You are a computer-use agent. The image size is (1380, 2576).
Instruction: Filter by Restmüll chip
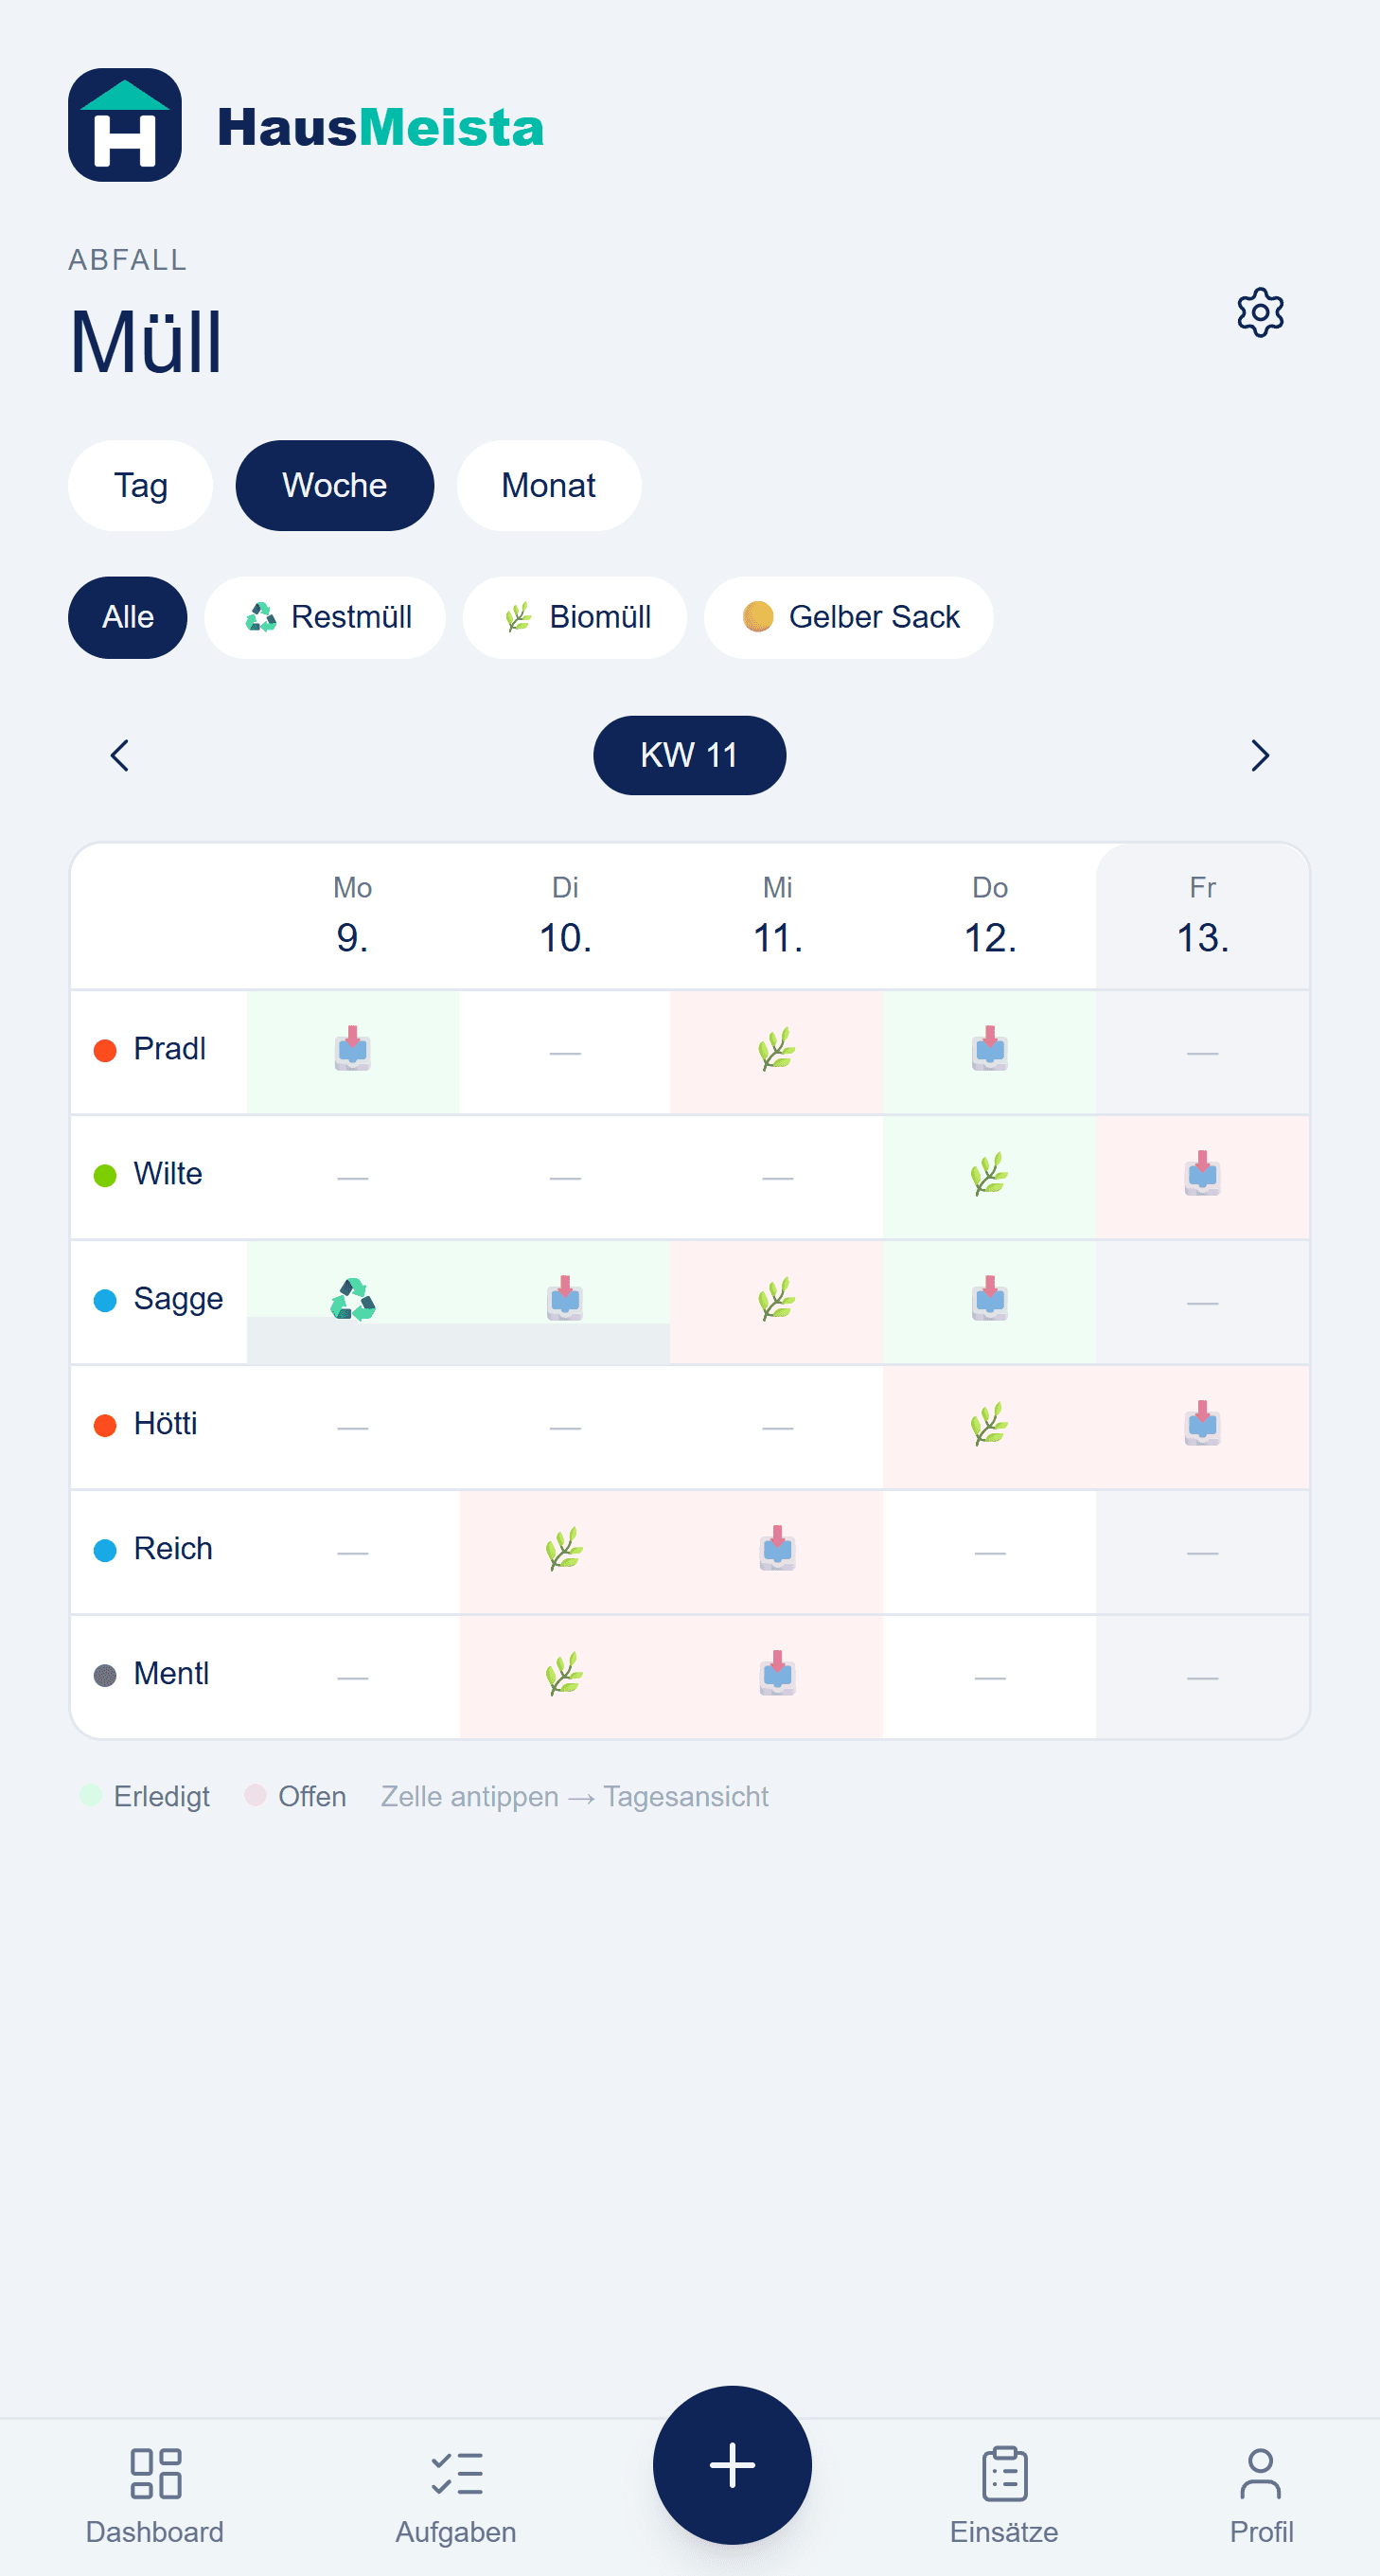(326, 617)
